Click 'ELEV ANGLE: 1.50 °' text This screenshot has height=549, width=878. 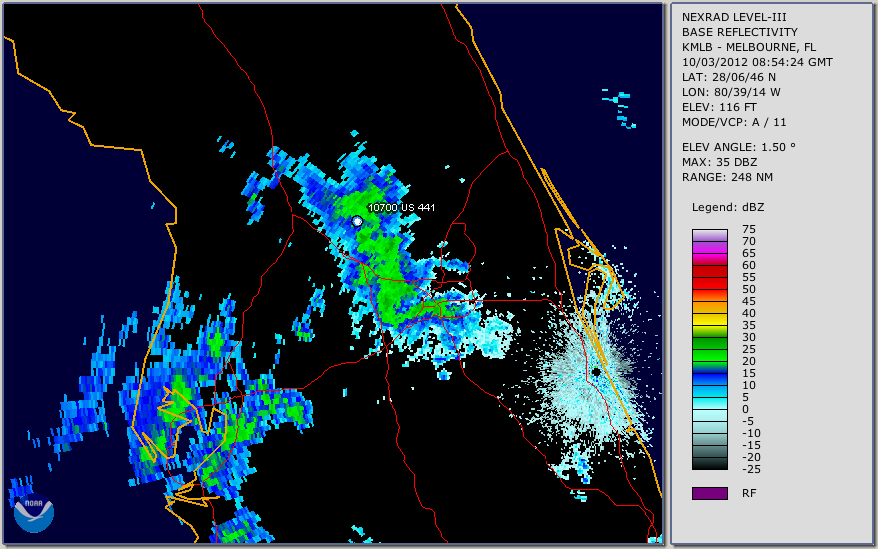tap(739, 147)
